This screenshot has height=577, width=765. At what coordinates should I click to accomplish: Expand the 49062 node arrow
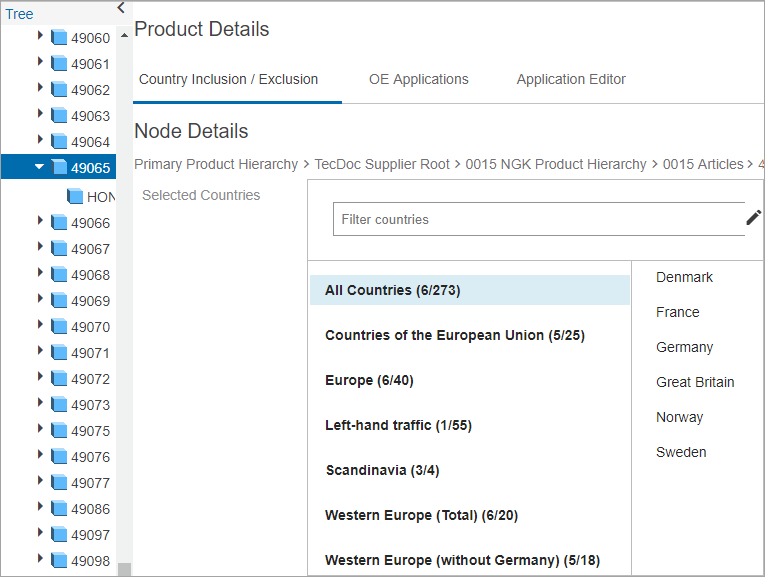pos(40,89)
